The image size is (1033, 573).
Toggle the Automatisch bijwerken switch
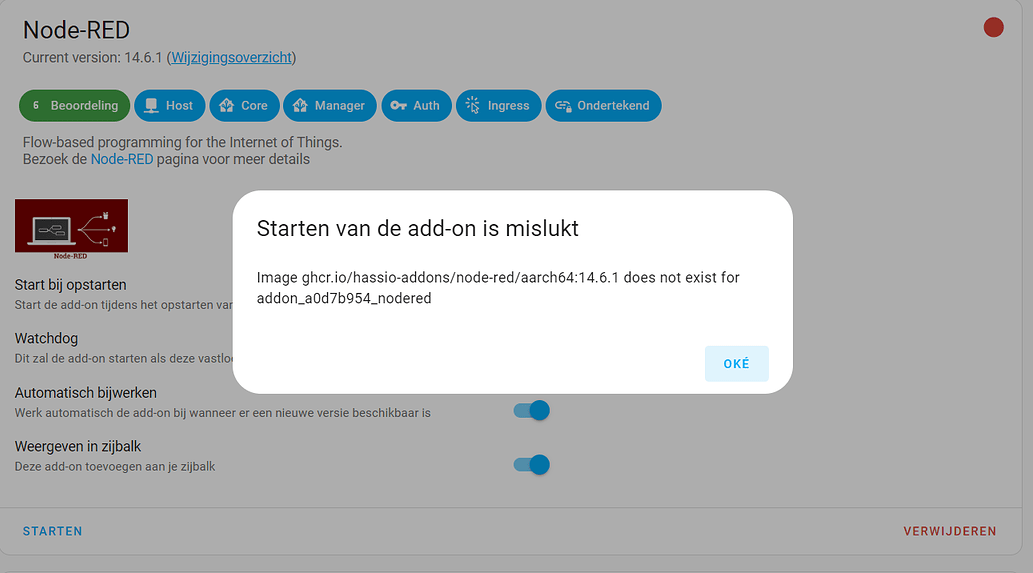click(531, 410)
